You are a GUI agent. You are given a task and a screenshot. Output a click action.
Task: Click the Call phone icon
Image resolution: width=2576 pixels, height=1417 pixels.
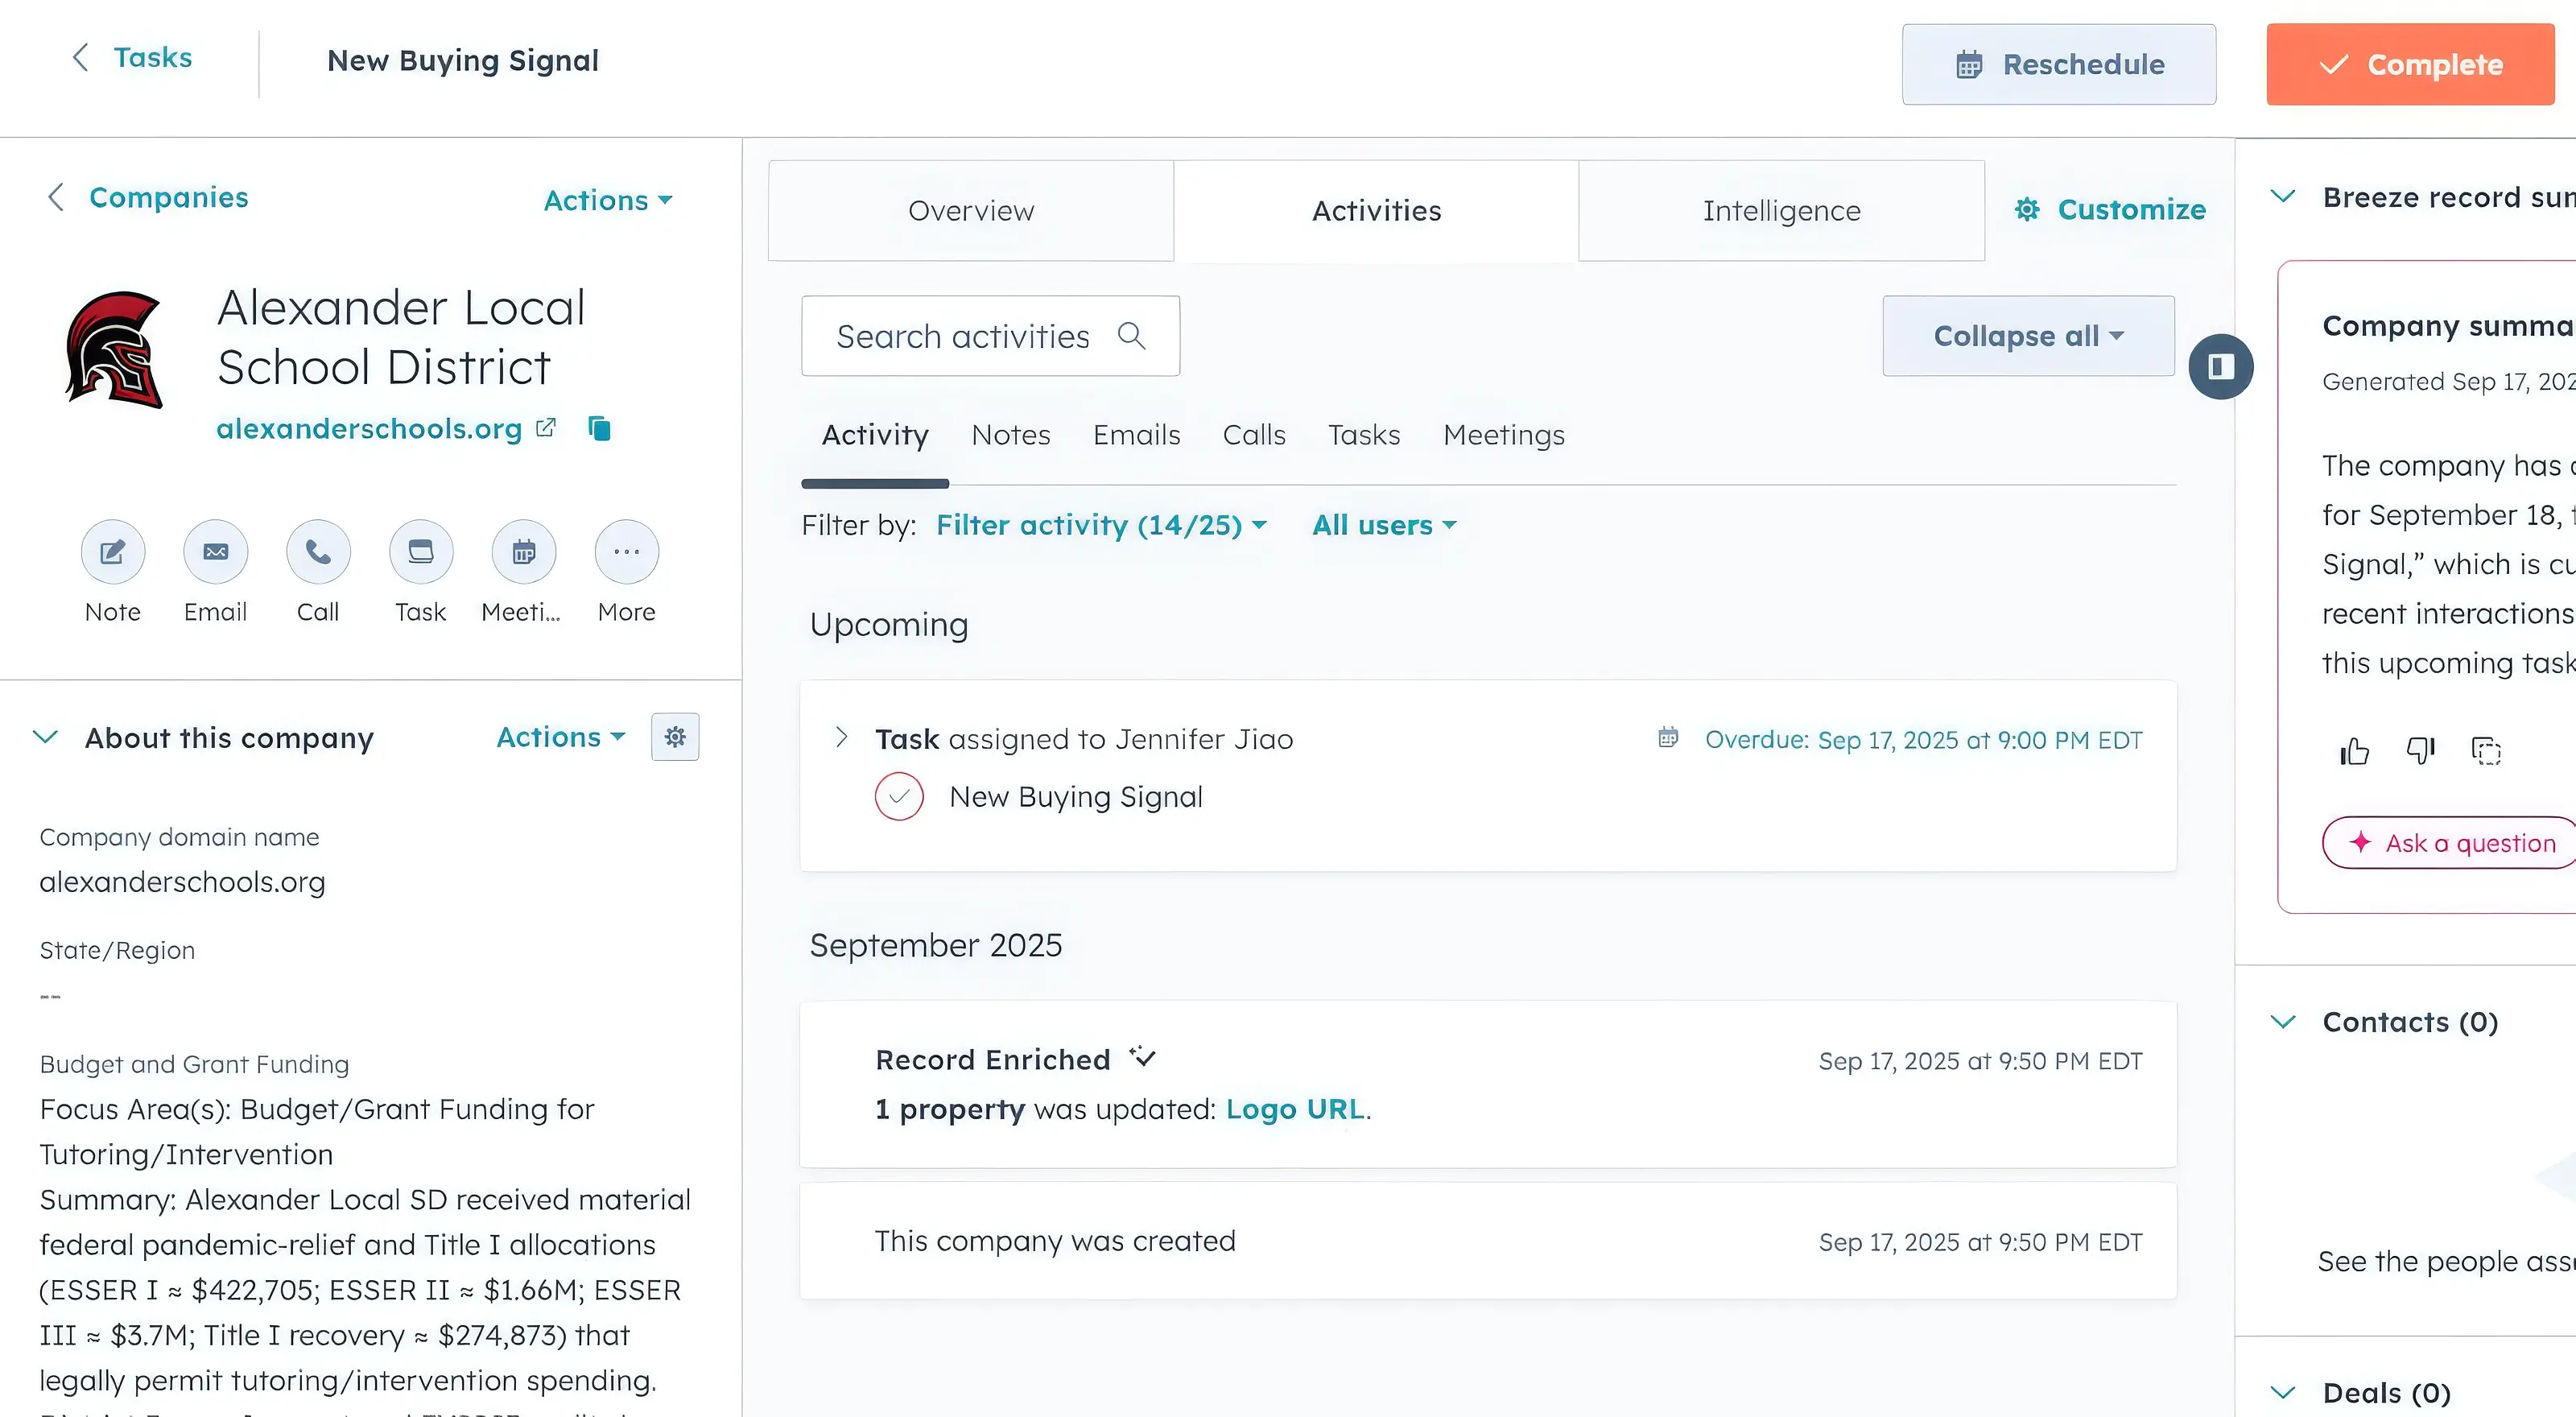(x=318, y=552)
